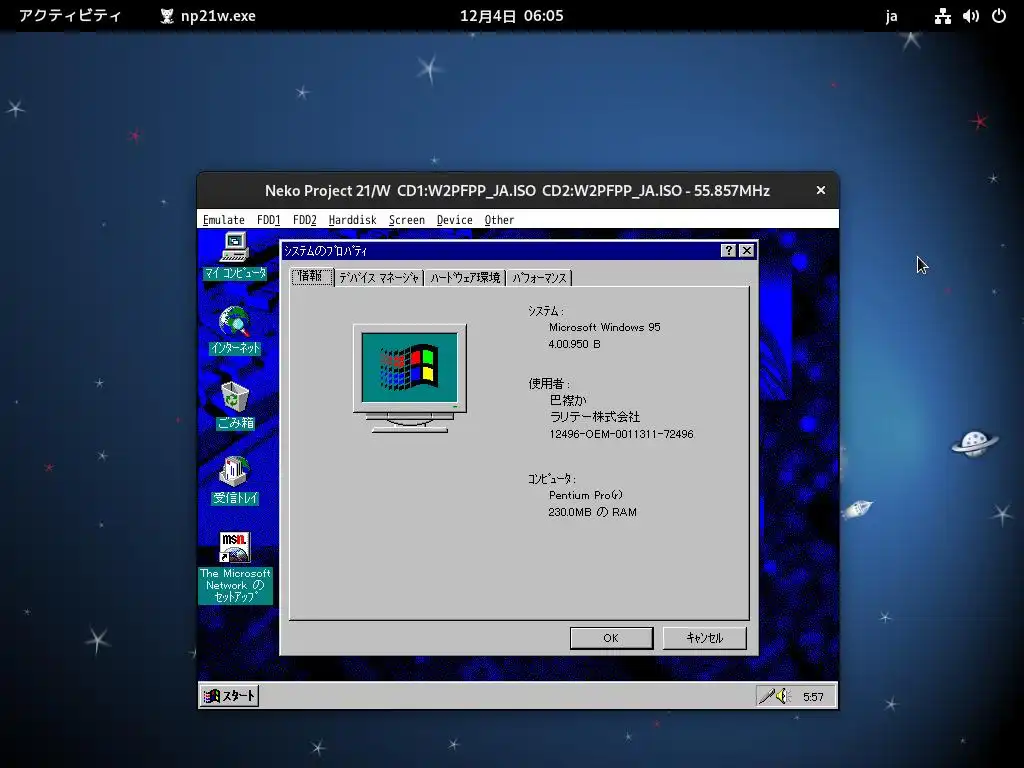The image size is (1024, 768).
Task: Switch to the ハードウェア環境 tab
Action: [x=465, y=278]
